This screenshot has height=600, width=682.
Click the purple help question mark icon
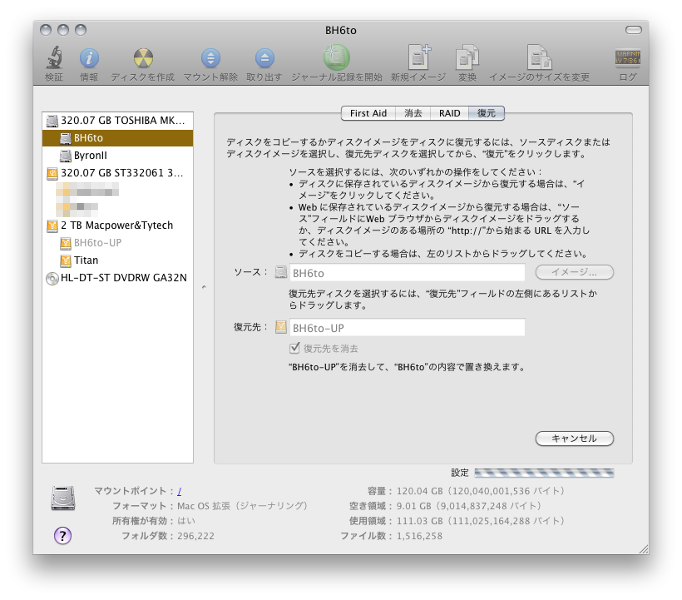point(63,536)
